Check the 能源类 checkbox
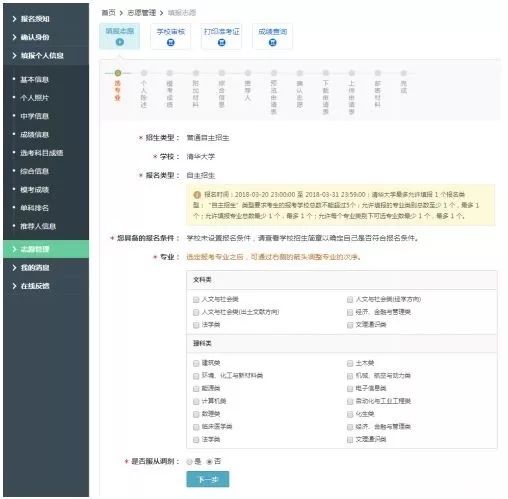Screen dimensions: 508x499 click(x=196, y=389)
